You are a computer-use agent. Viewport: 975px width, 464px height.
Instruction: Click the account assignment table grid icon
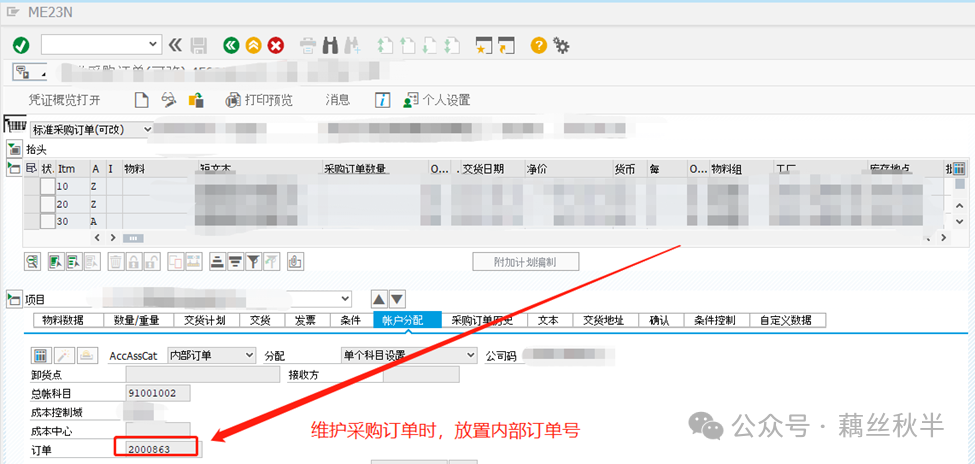[41, 356]
